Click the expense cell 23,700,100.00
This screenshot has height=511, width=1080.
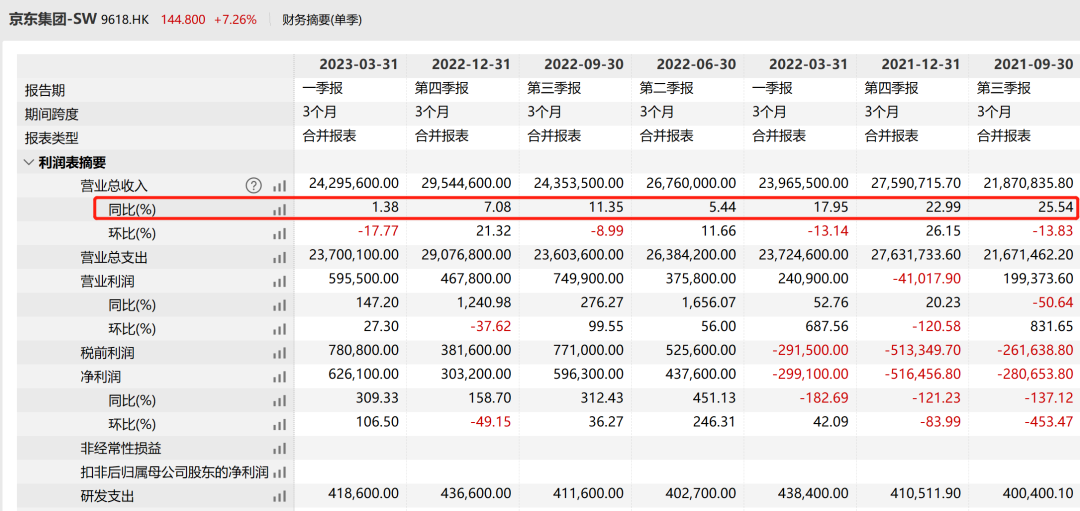coord(354,256)
